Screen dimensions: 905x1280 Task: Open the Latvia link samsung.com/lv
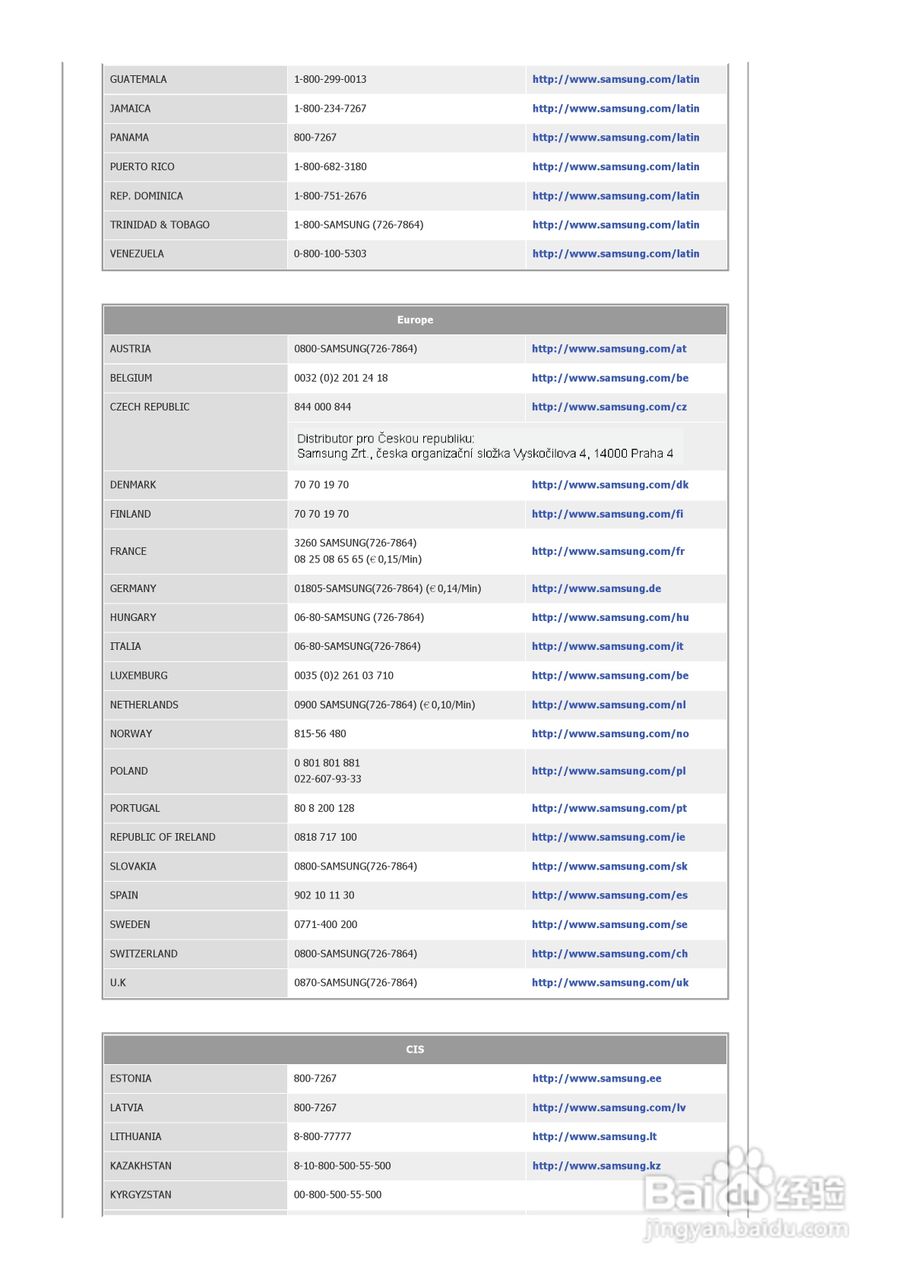pos(609,1108)
